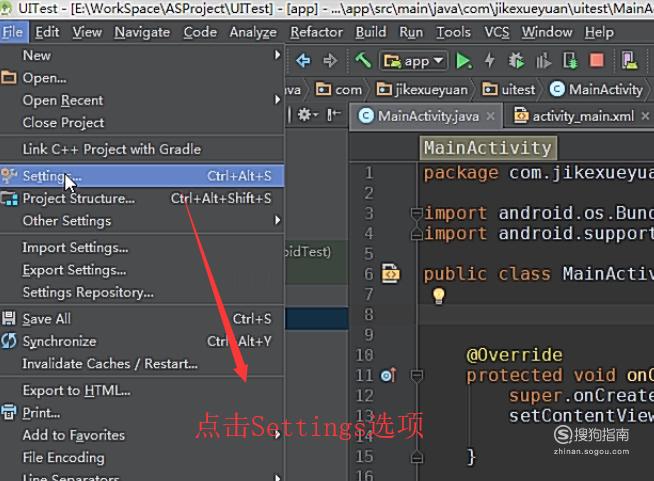Click the MainActivity structure label in editor
654x481 pixels.
488,148
